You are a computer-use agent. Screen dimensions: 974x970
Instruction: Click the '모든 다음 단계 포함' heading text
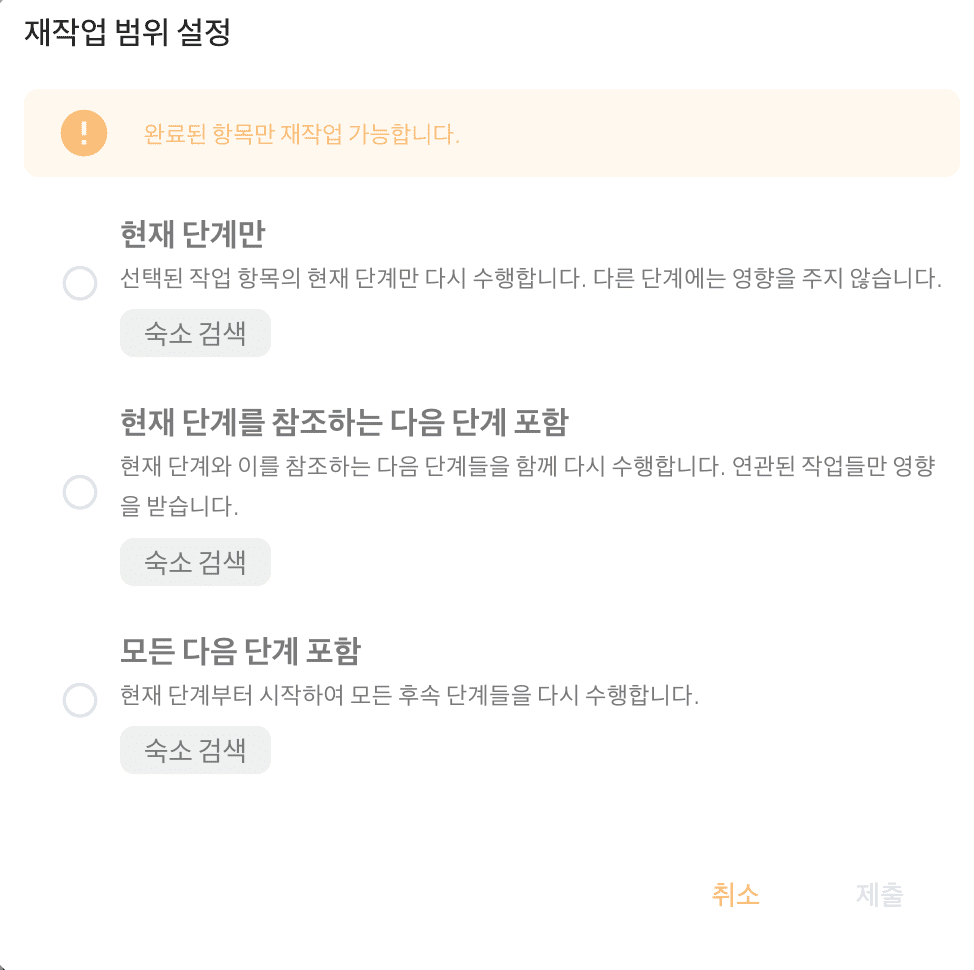(x=240, y=652)
